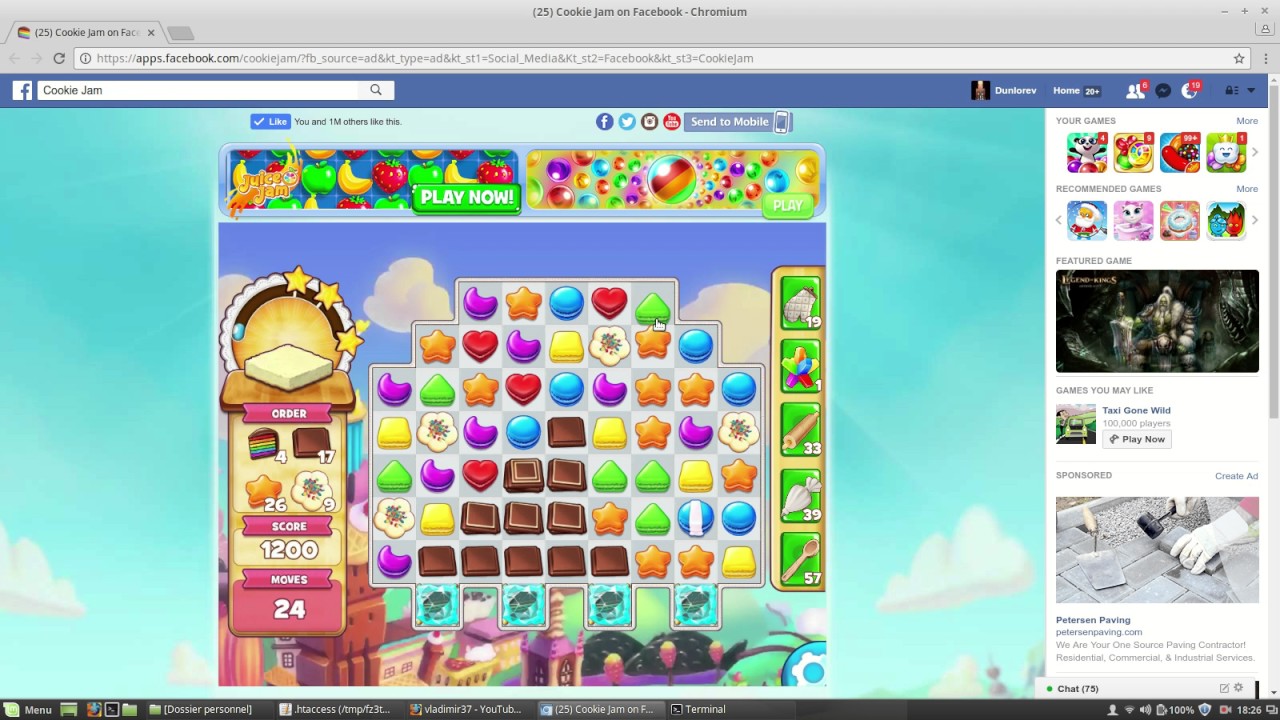
Task: Use the piping bag booster showing 39
Action: click(x=800, y=496)
